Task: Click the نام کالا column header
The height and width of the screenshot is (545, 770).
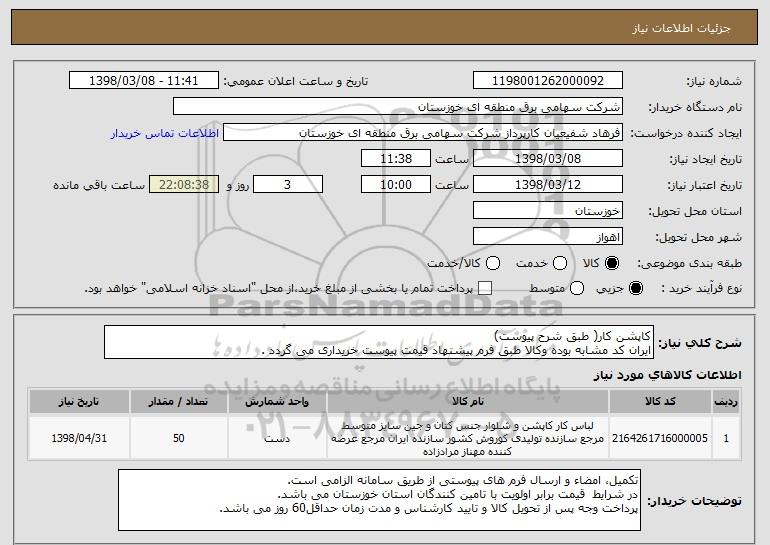Action: (468, 402)
